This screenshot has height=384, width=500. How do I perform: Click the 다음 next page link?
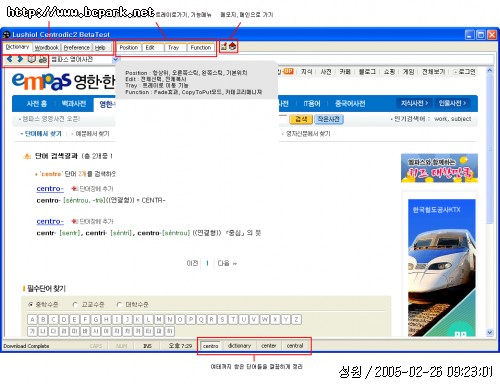[227, 263]
